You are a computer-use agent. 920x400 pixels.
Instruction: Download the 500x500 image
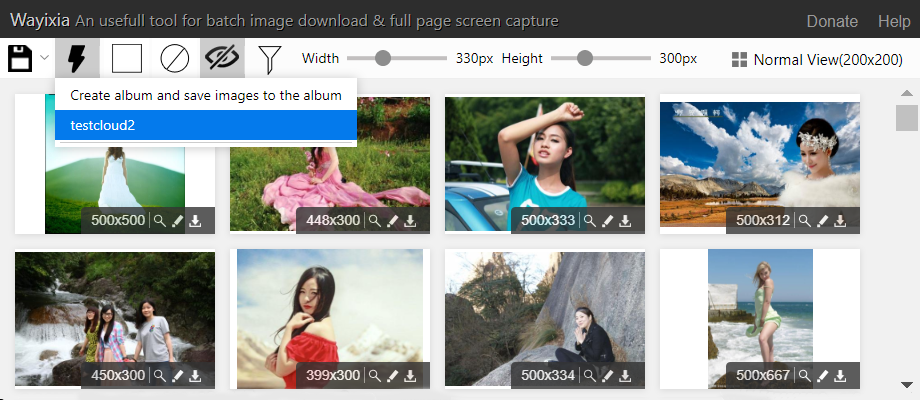[195, 221]
